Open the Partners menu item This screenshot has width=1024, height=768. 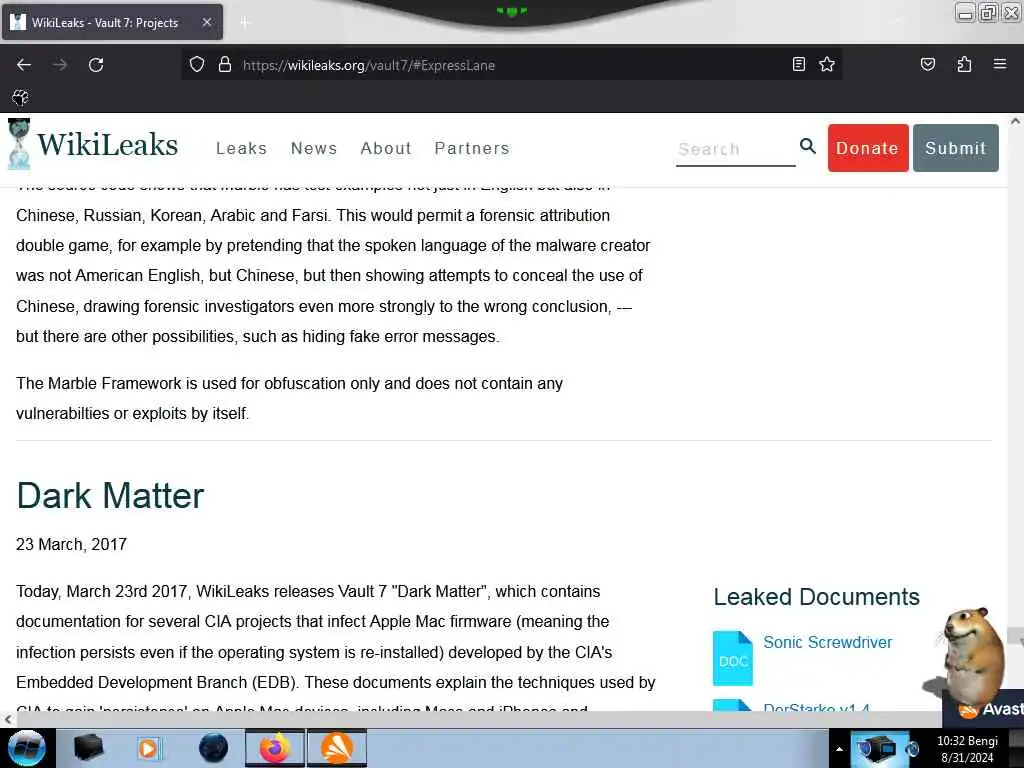472,148
